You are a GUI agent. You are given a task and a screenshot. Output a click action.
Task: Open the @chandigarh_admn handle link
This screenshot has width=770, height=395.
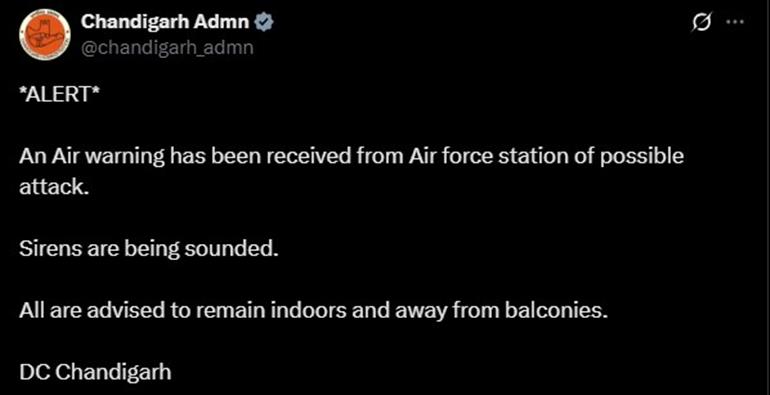point(167,48)
